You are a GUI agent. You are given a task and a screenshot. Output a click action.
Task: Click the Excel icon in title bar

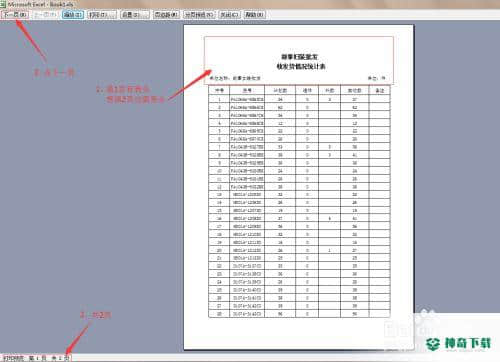point(3,4)
